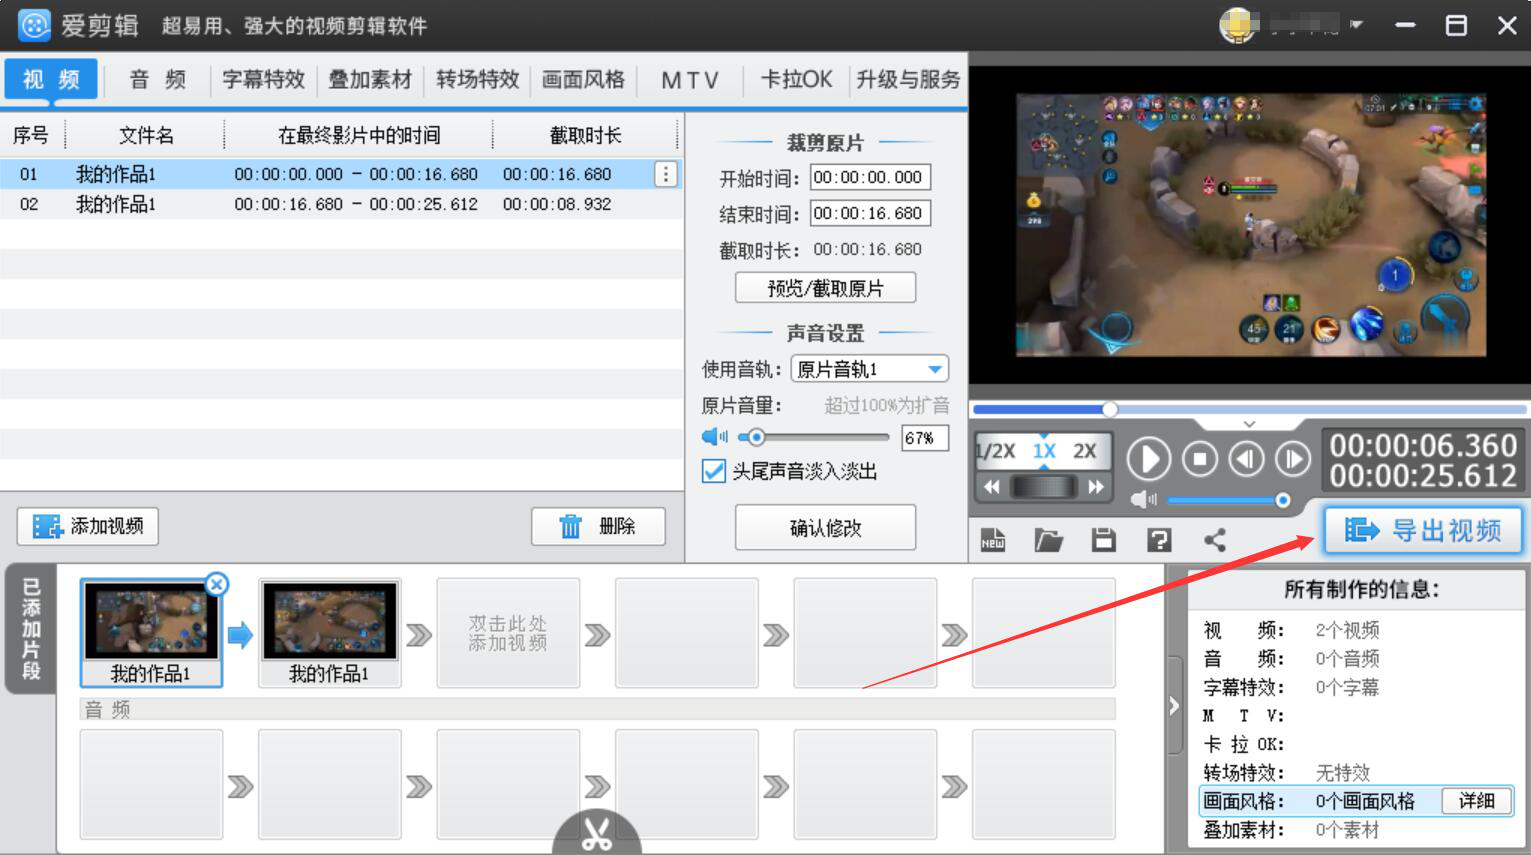This screenshot has width=1531, height=855.
Task: Open the 卡拉OK tab
Action: 796,79
